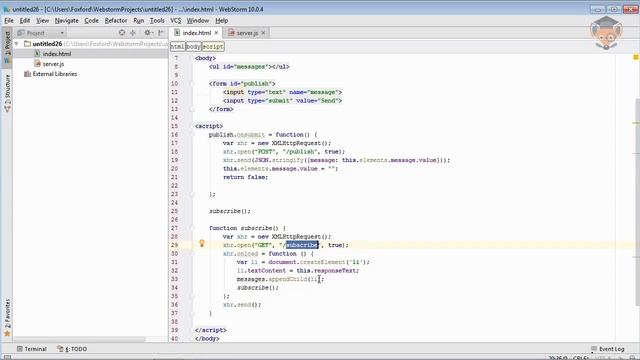This screenshot has width=640, height=360.
Task: Open the View menu
Action: click(42, 20)
